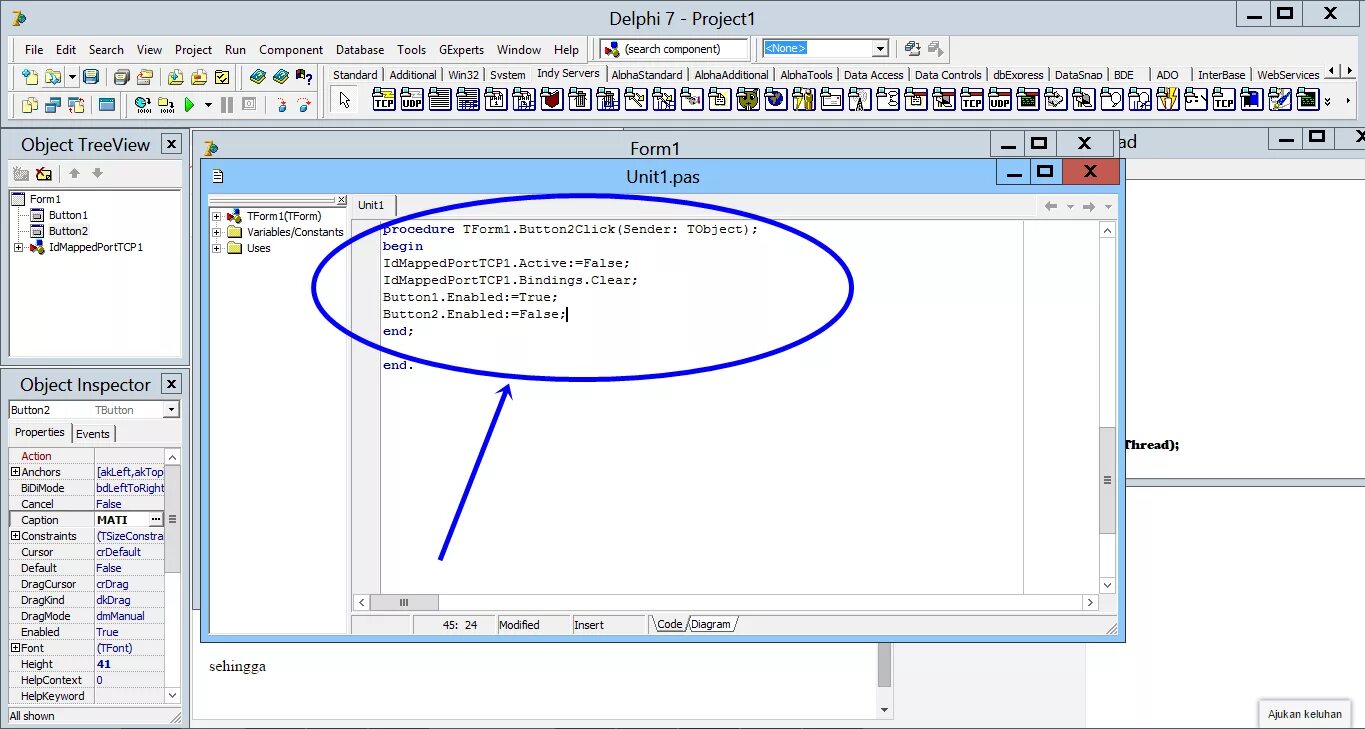Screen dimensions: 1365x729
Task: Switch to the Standard palette tab
Action: pos(355,75)
